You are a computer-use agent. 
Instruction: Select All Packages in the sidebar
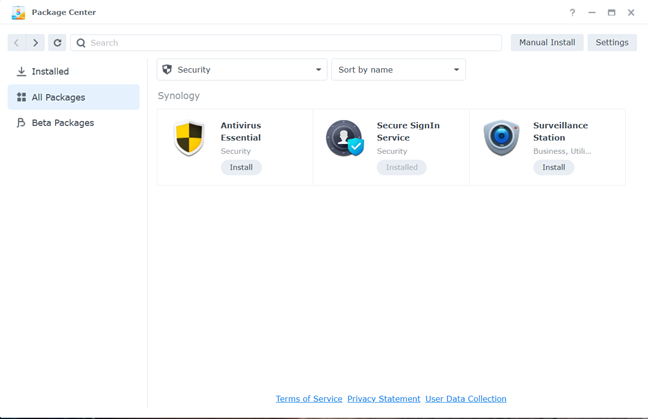pos(74,97)
